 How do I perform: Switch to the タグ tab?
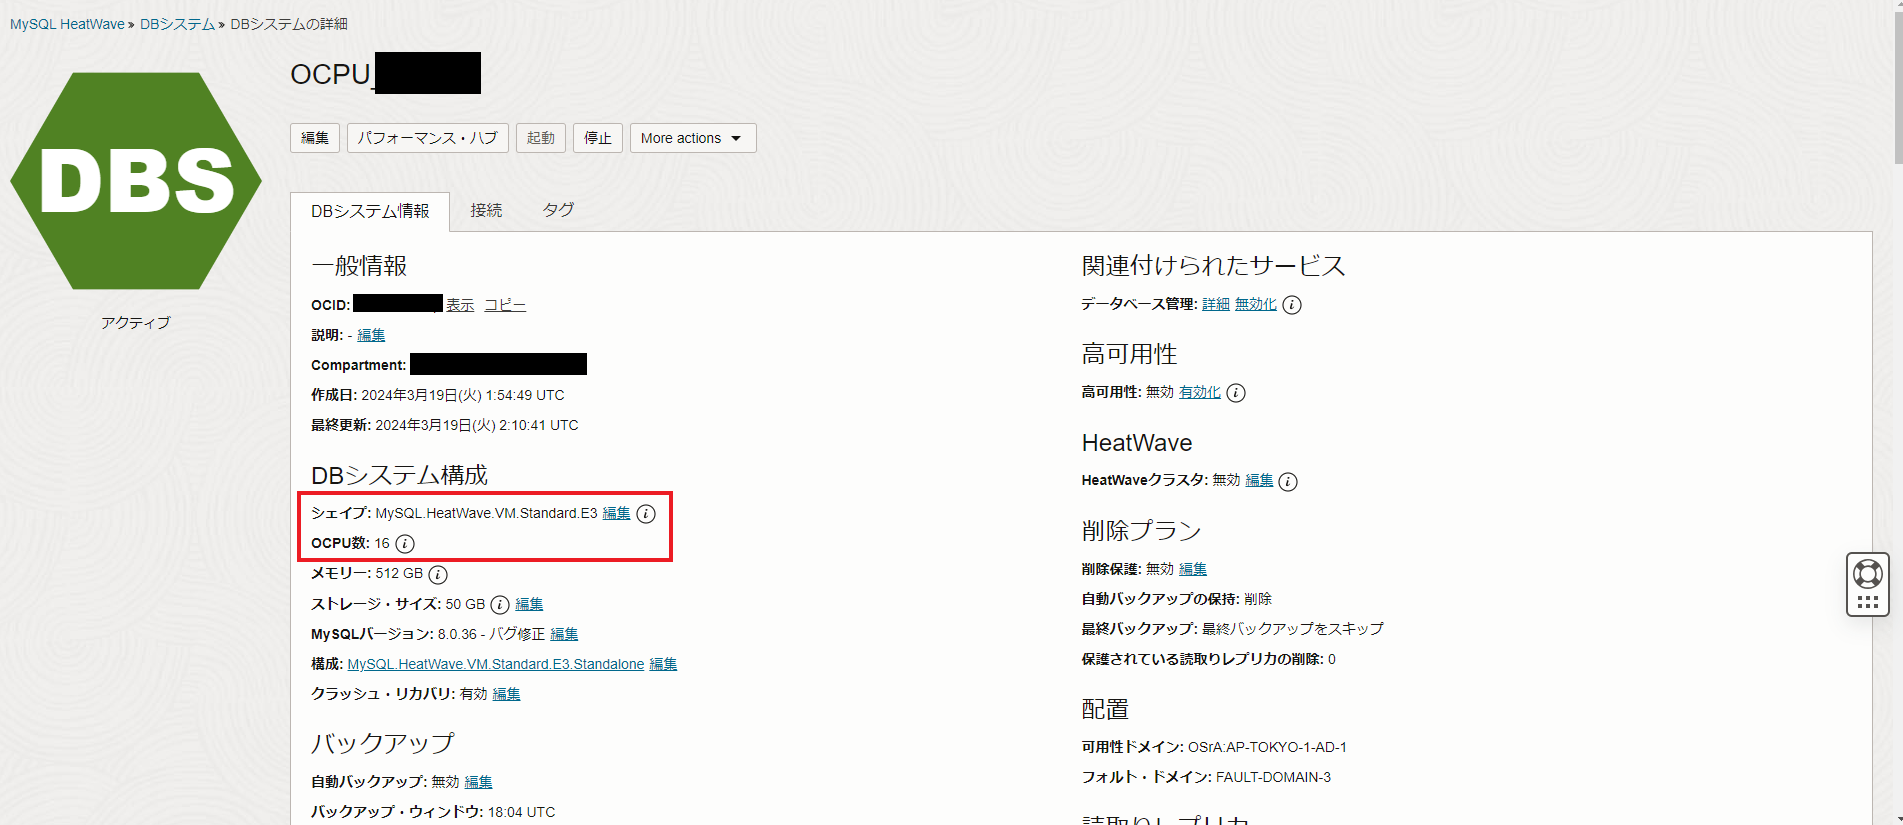click(x=558, y=210)
